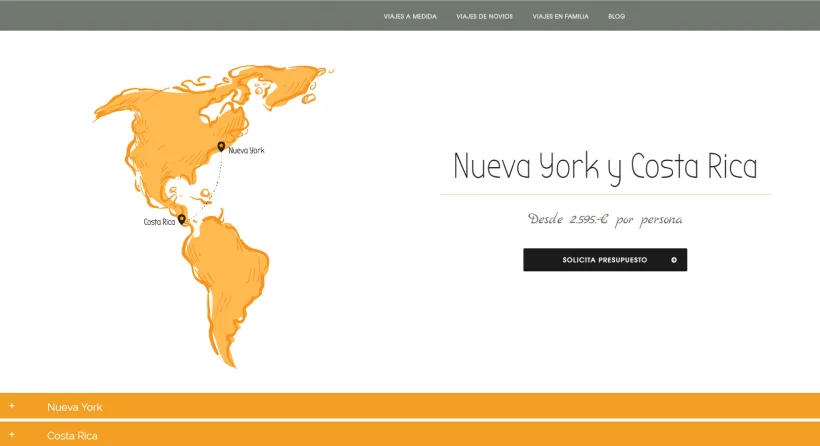
Task: Click the Costa Rica label on the map
Action: point(160,222)
